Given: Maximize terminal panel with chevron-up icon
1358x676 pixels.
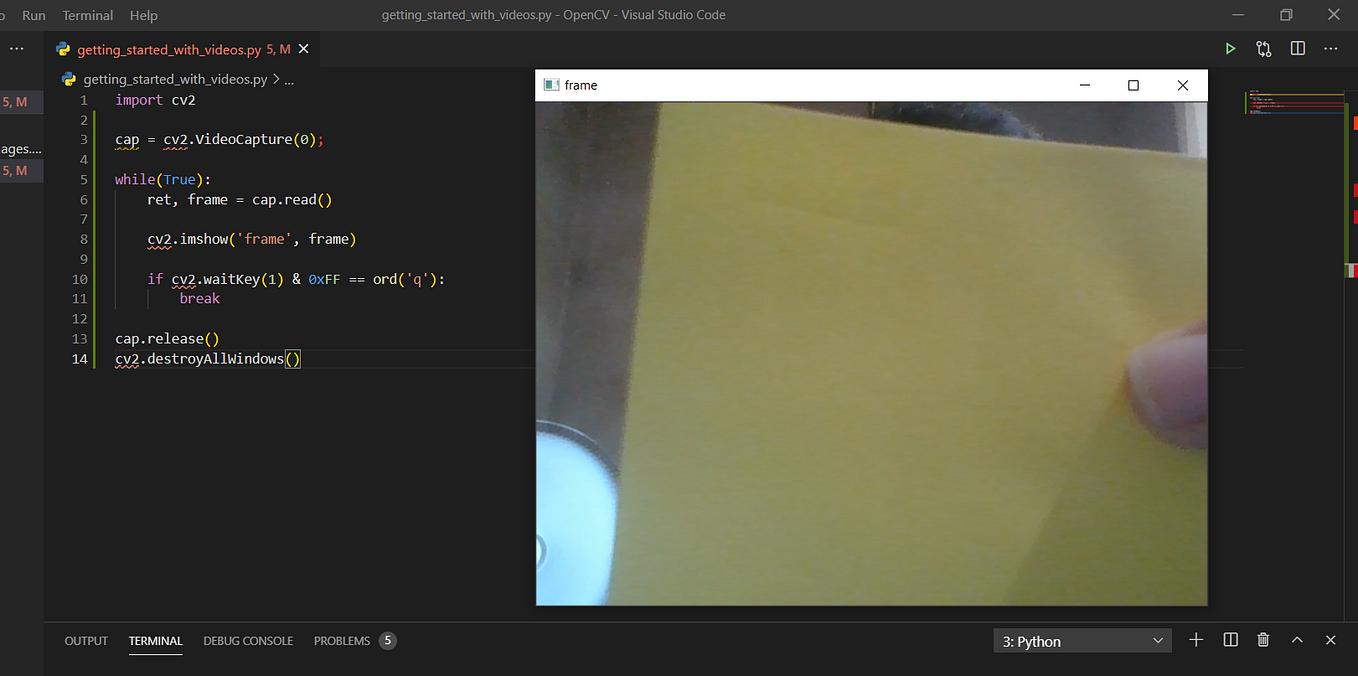Looking at the screenshot, I should click(1297, 640).
